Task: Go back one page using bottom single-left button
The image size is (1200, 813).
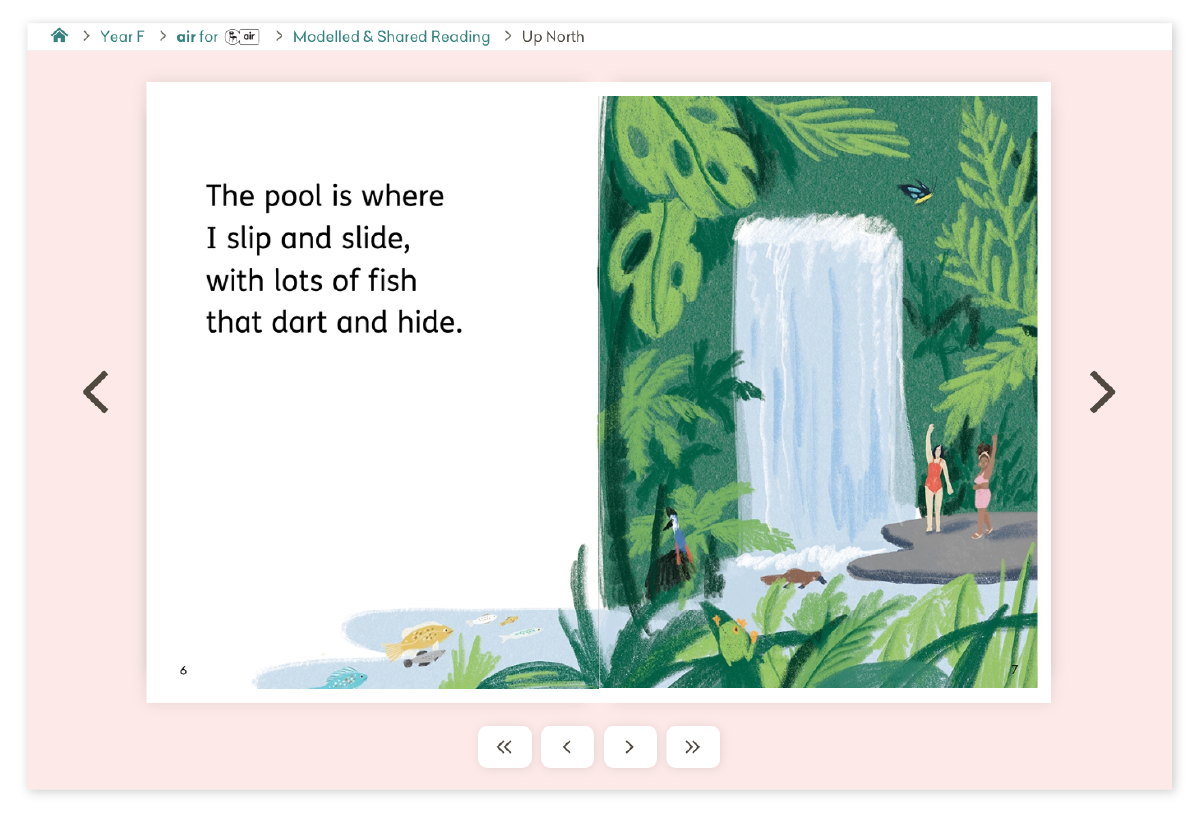Action: pyautogui.click(x=567, y=747)
